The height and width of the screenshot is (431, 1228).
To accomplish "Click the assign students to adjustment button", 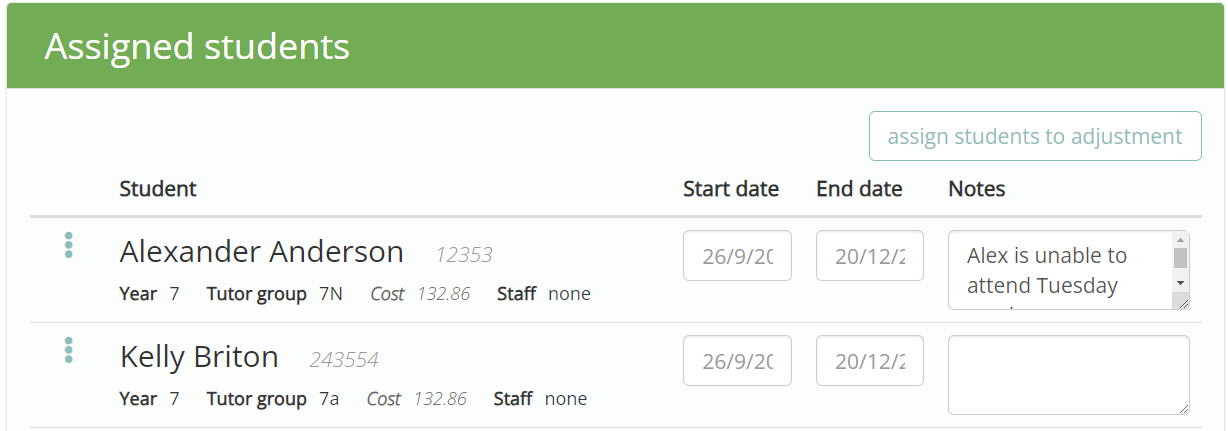I will (1035, 136).
